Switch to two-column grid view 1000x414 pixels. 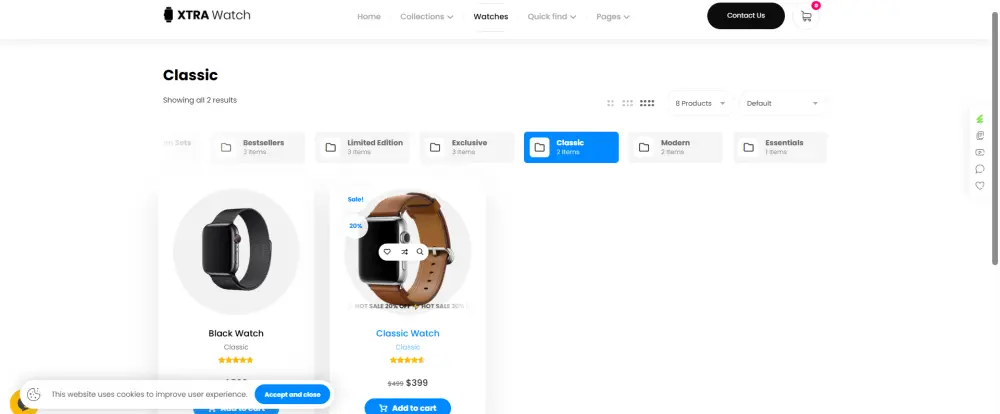pyautogui.click(x=610, y=103)
